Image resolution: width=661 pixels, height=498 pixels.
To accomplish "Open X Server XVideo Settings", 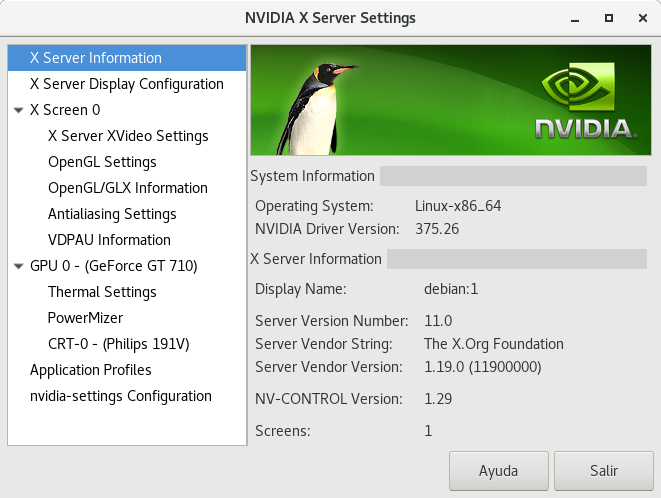I will 128,136.
